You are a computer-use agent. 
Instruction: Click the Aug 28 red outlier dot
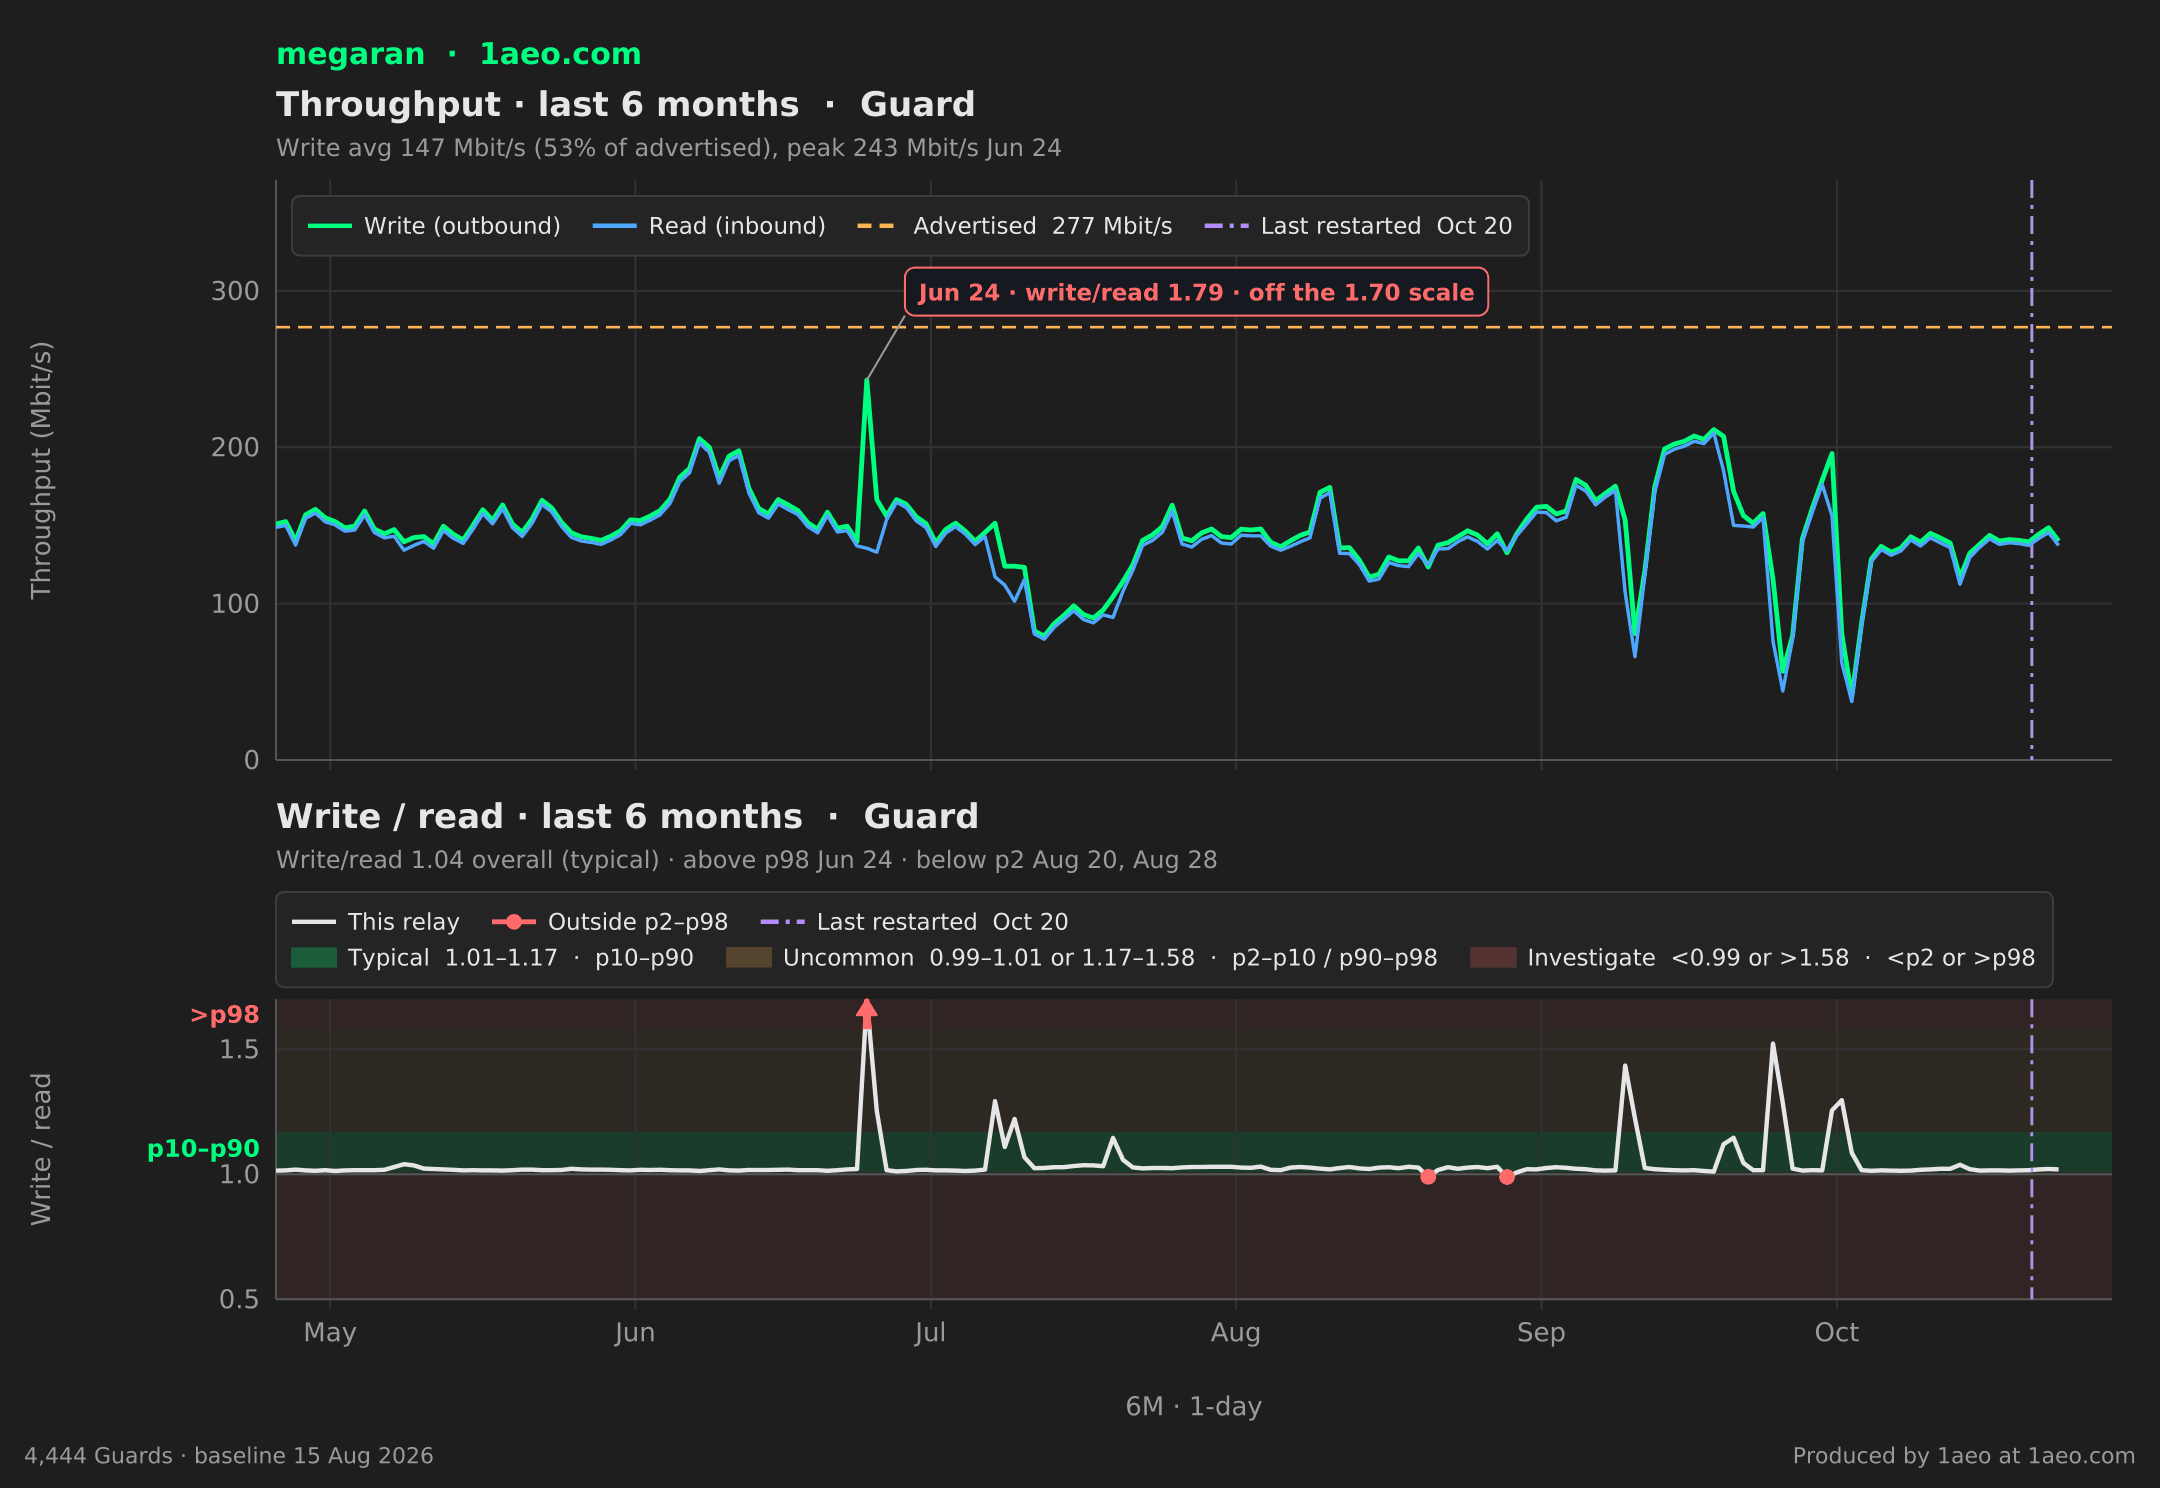[x=1507, y=1177]
